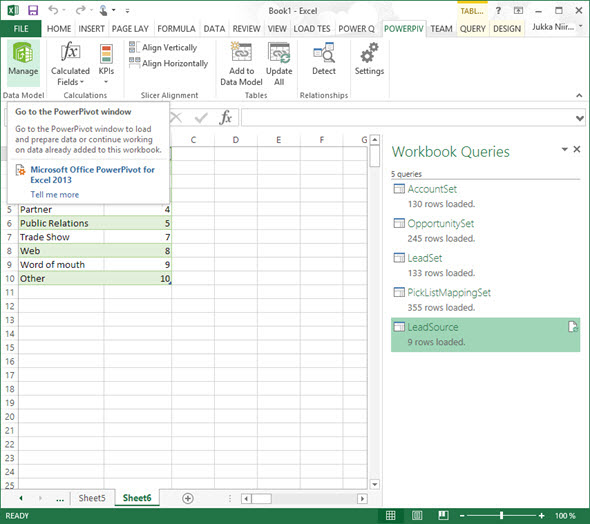The height and width of the screenshot is (524, 590).
Task: Choose Align Horizontally for slicers
Action: pos(168,63)
